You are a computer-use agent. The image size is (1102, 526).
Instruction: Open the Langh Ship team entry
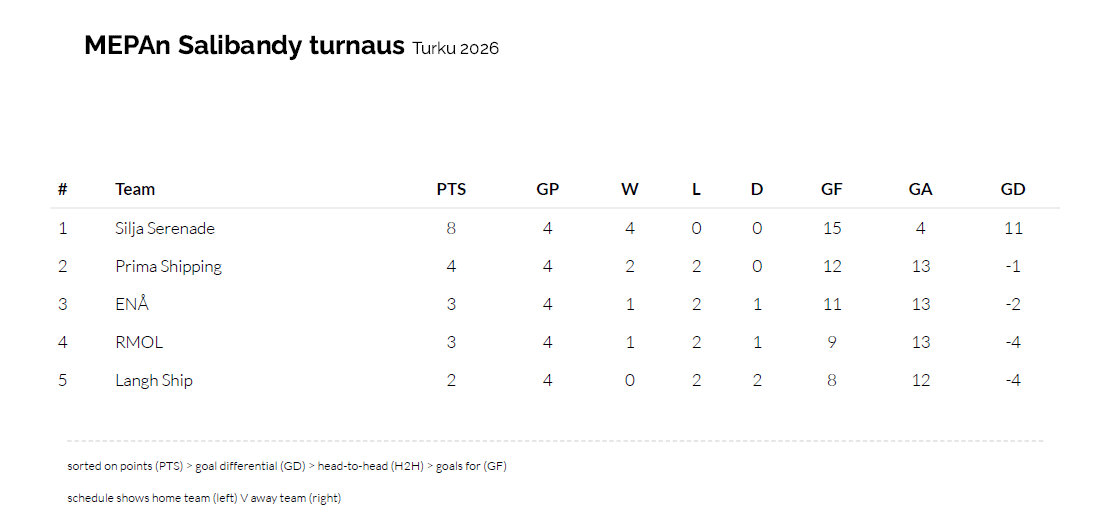[x=154, y=380]
